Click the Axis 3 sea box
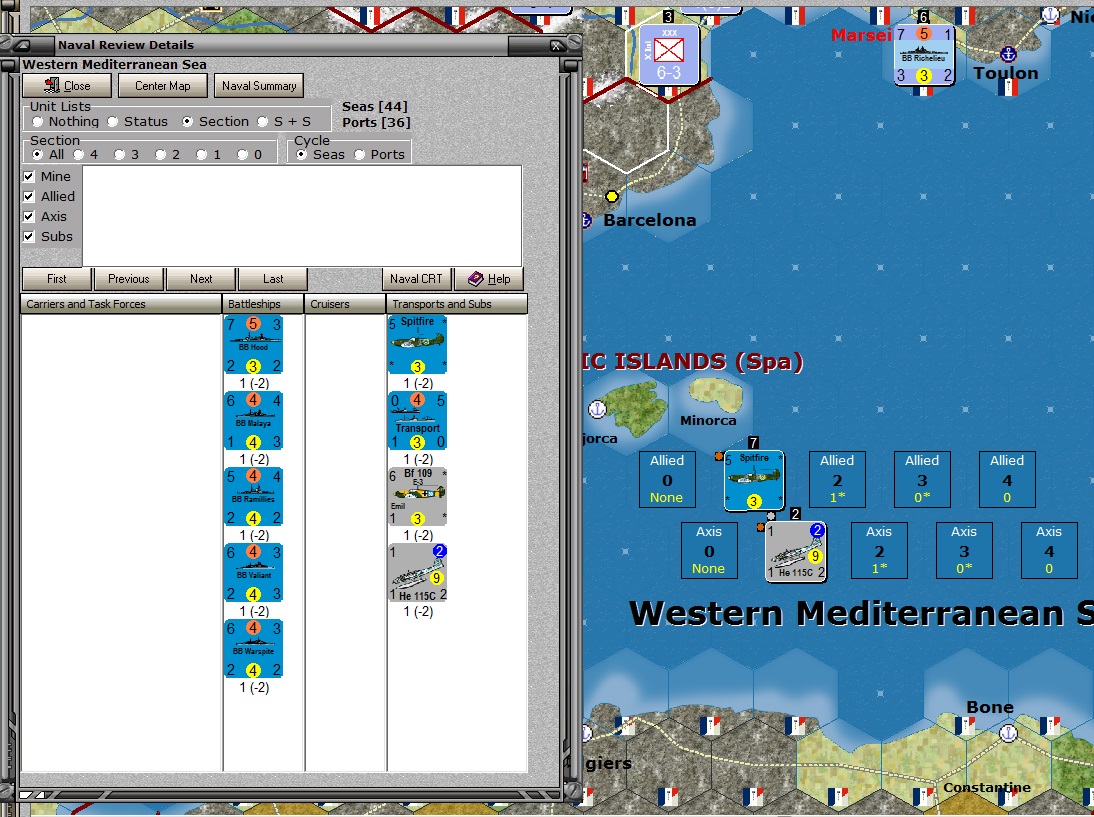1094x817 pixels. click(x=964, y=550)
